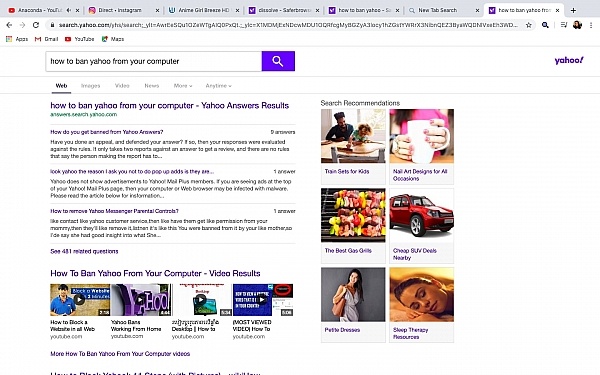Open YouTube bookmark in bookmarks bar

coord(80,39)
